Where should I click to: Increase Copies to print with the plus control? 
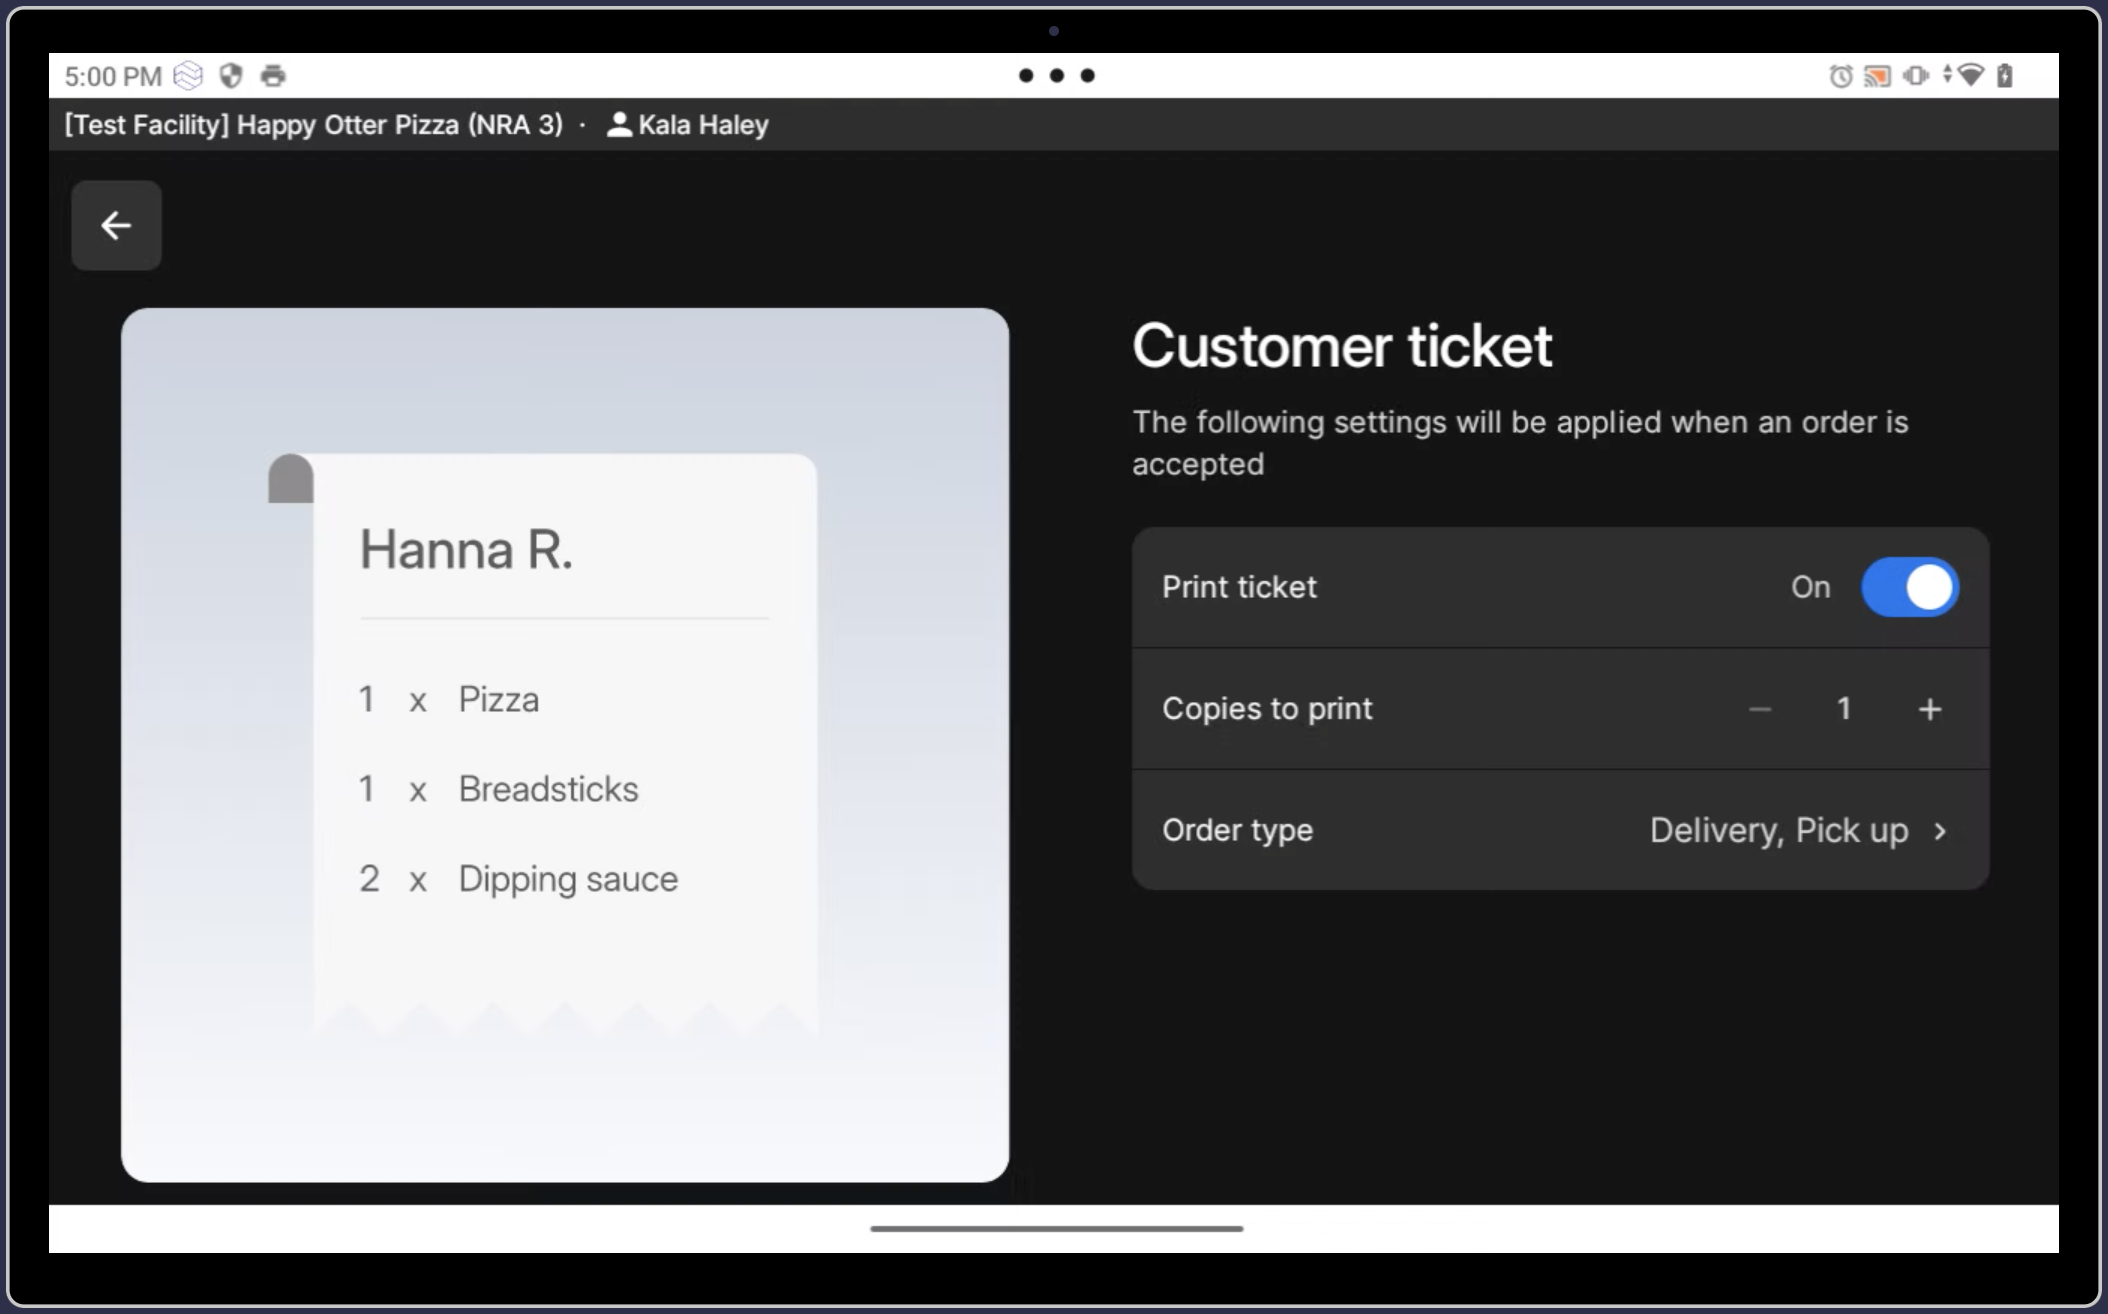click(x=1930, y=708)
